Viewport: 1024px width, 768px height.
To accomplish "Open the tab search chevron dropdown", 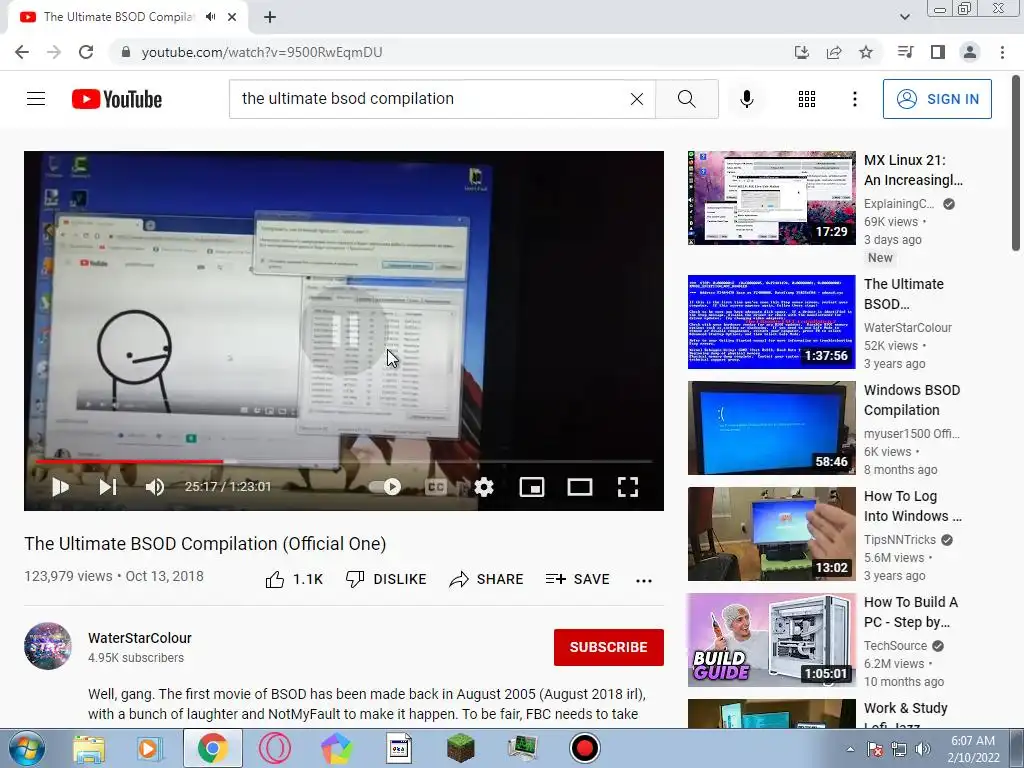I will click(904, 17).
